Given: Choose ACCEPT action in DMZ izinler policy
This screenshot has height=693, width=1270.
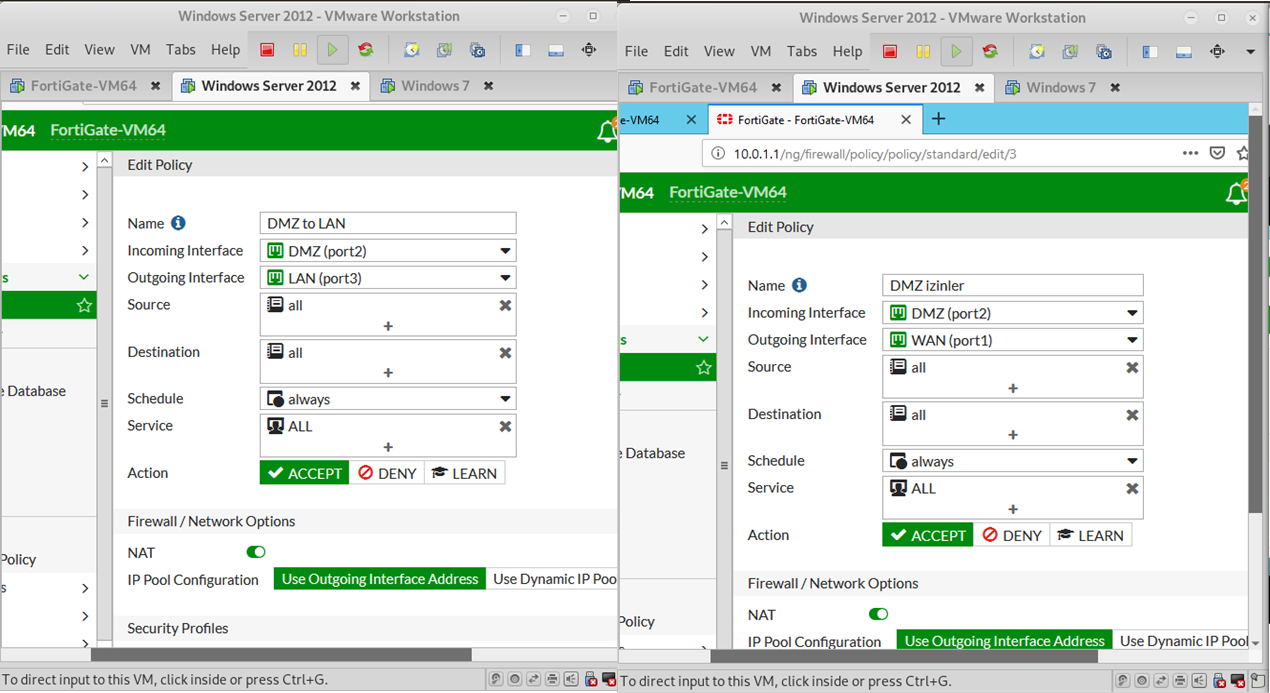Looking at the screenshot, I should pyautogui.click(x=928, y=535).
